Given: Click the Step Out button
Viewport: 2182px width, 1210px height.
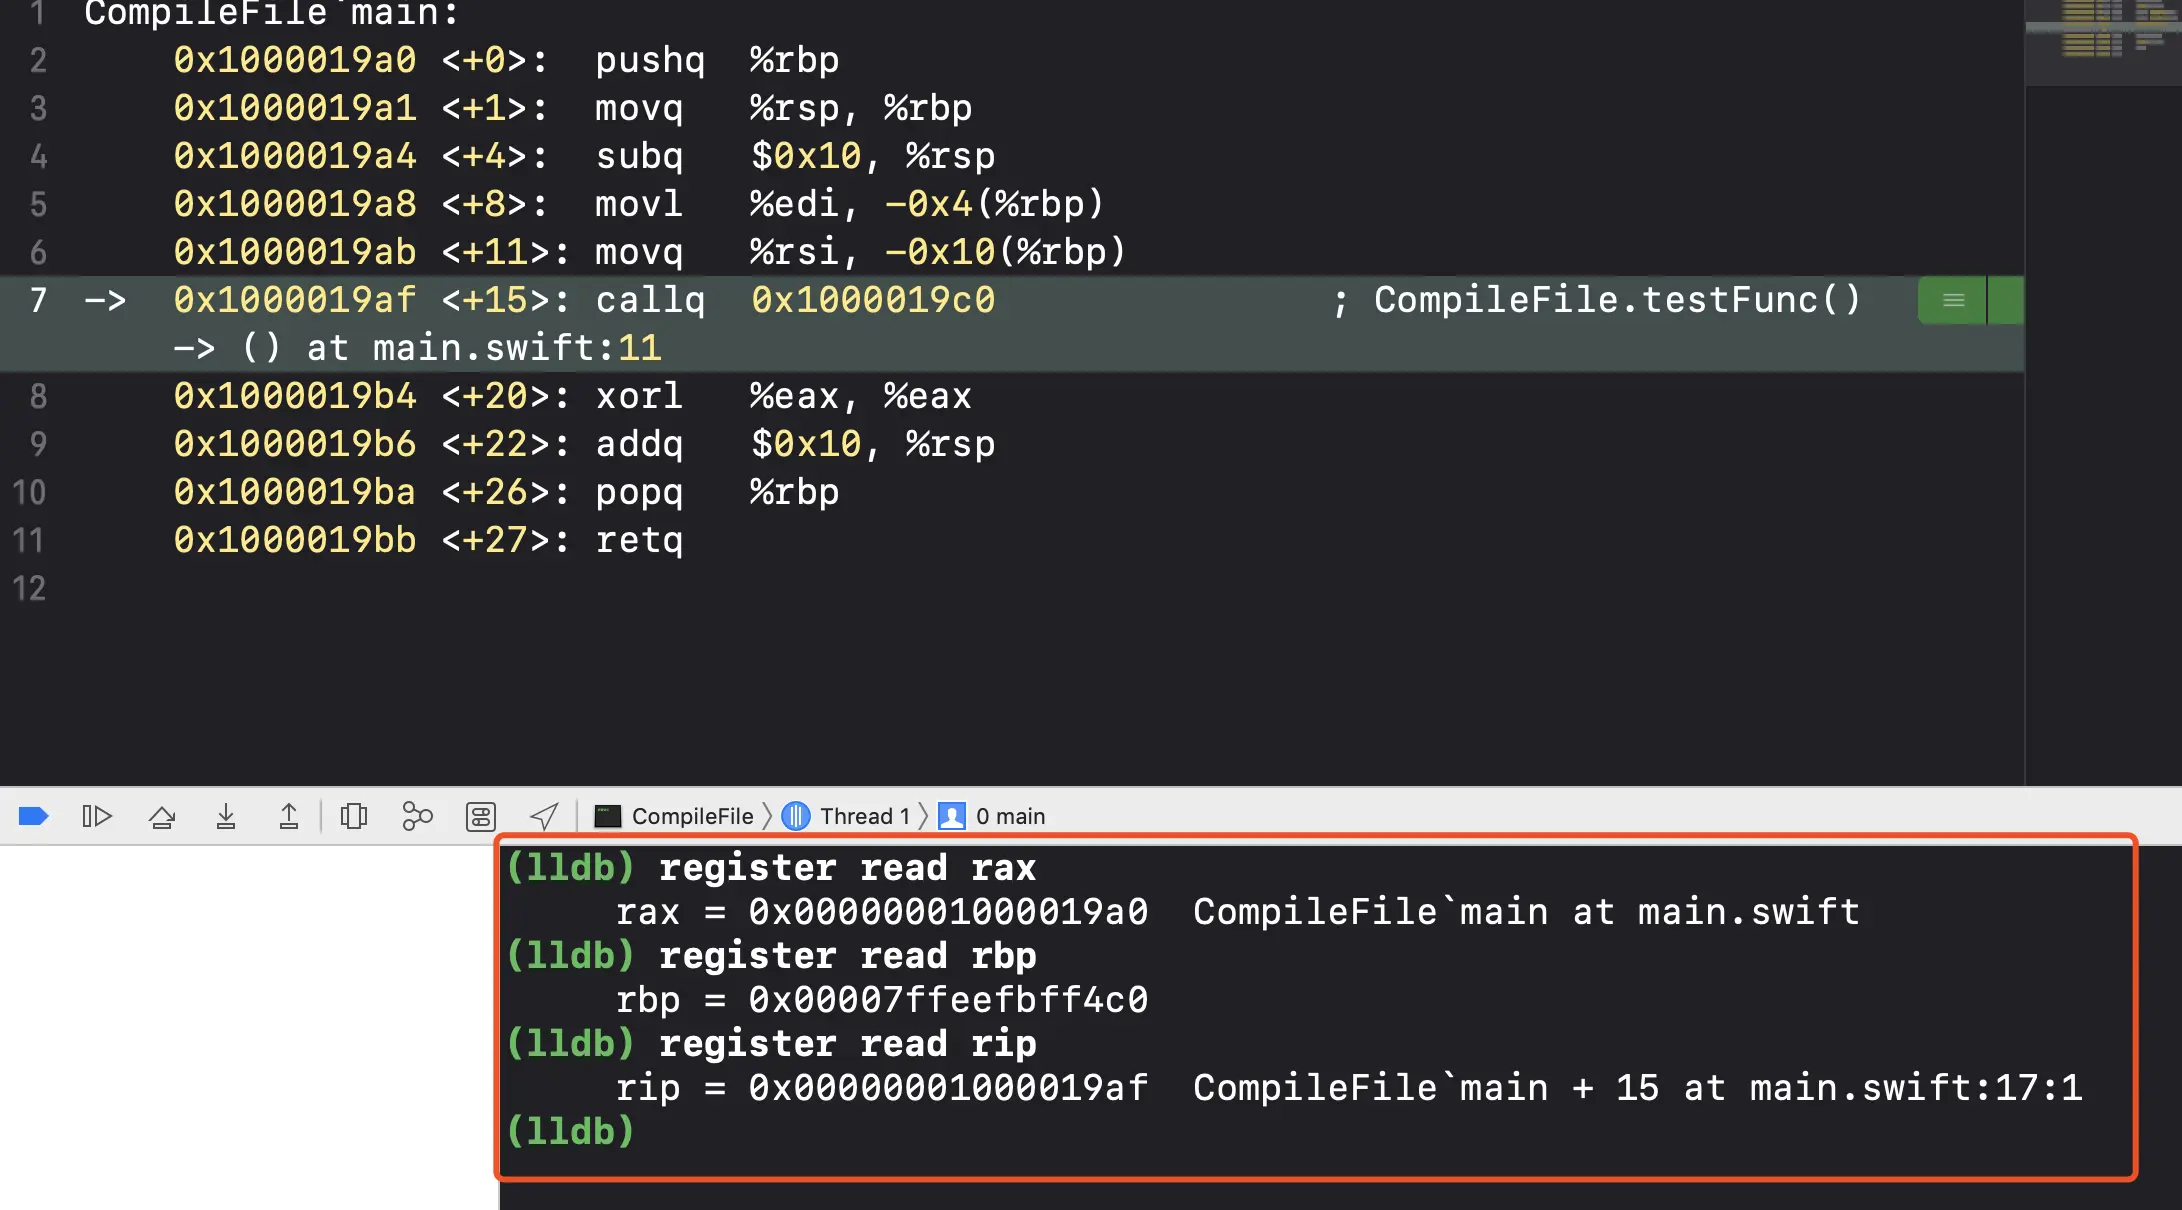Looking at the screenshot, I should click(289, 816).
